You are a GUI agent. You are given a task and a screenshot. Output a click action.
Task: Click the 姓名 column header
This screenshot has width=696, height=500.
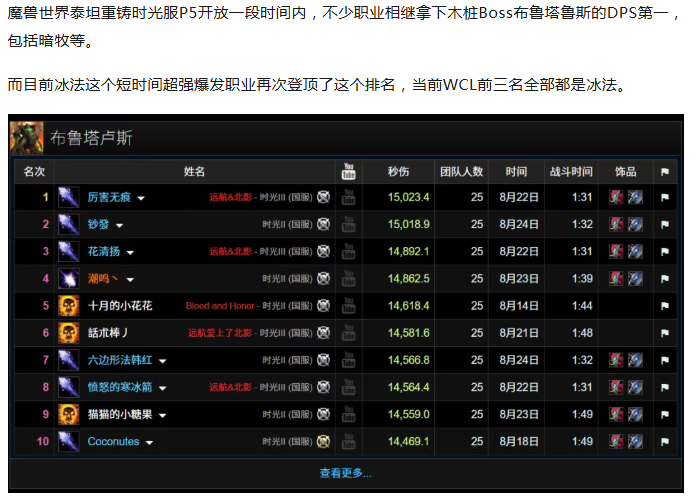pos(194,171)
